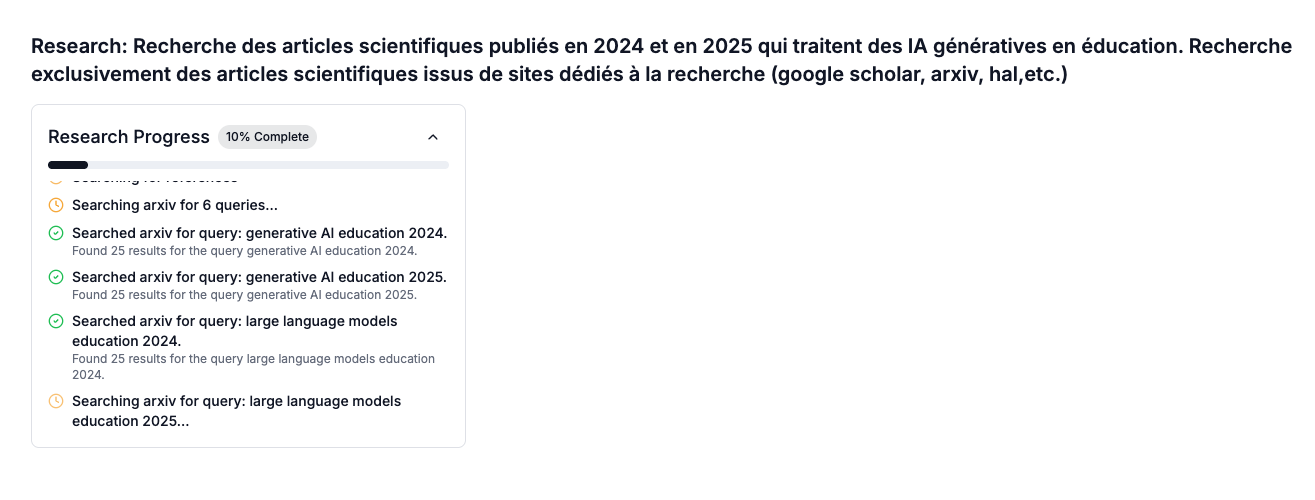This screenshot has height=500, width=1315.
Task: Select the "Searched arxiv: generative AI education 2024" step
Action: coord(259,233)
